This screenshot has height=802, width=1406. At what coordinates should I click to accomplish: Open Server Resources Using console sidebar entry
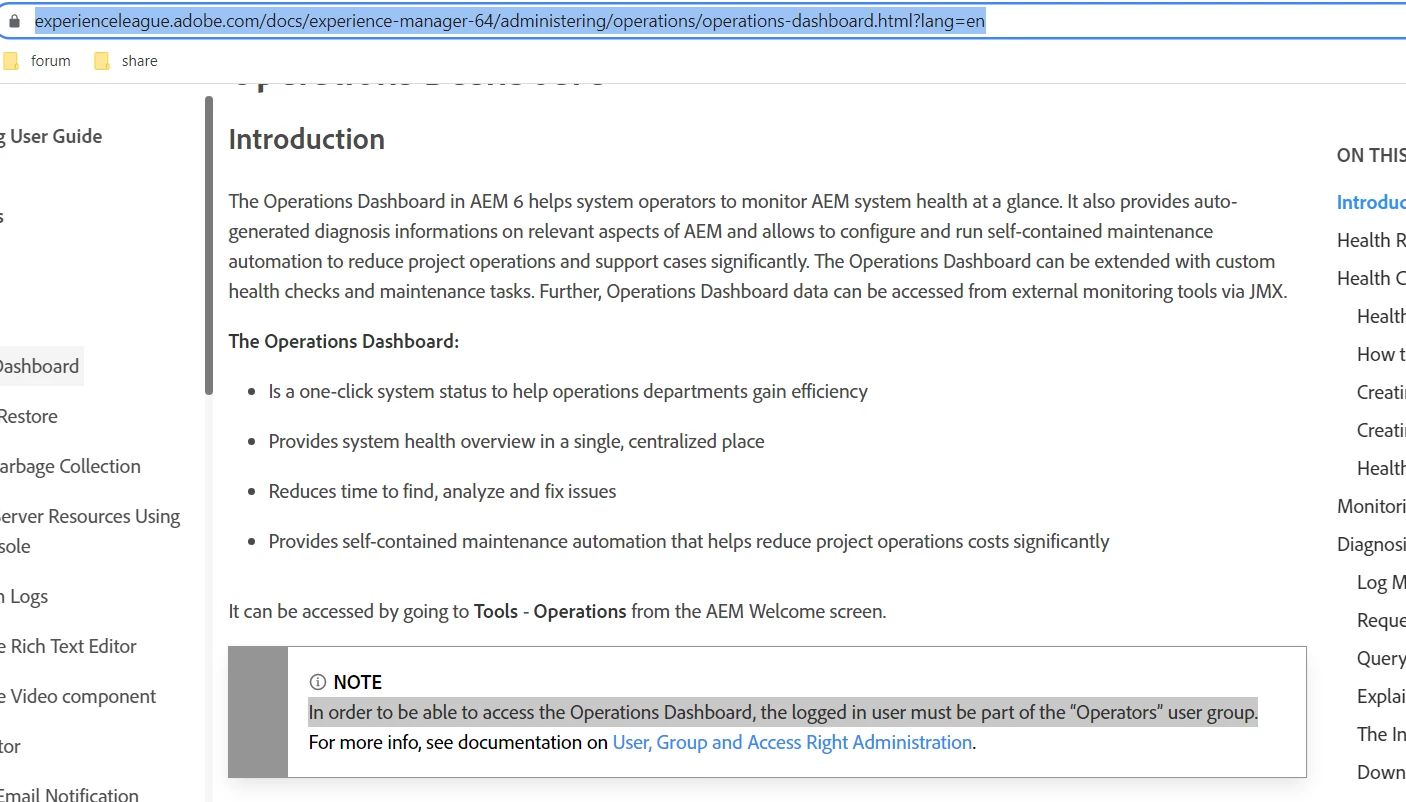click(x=89, y=531)
